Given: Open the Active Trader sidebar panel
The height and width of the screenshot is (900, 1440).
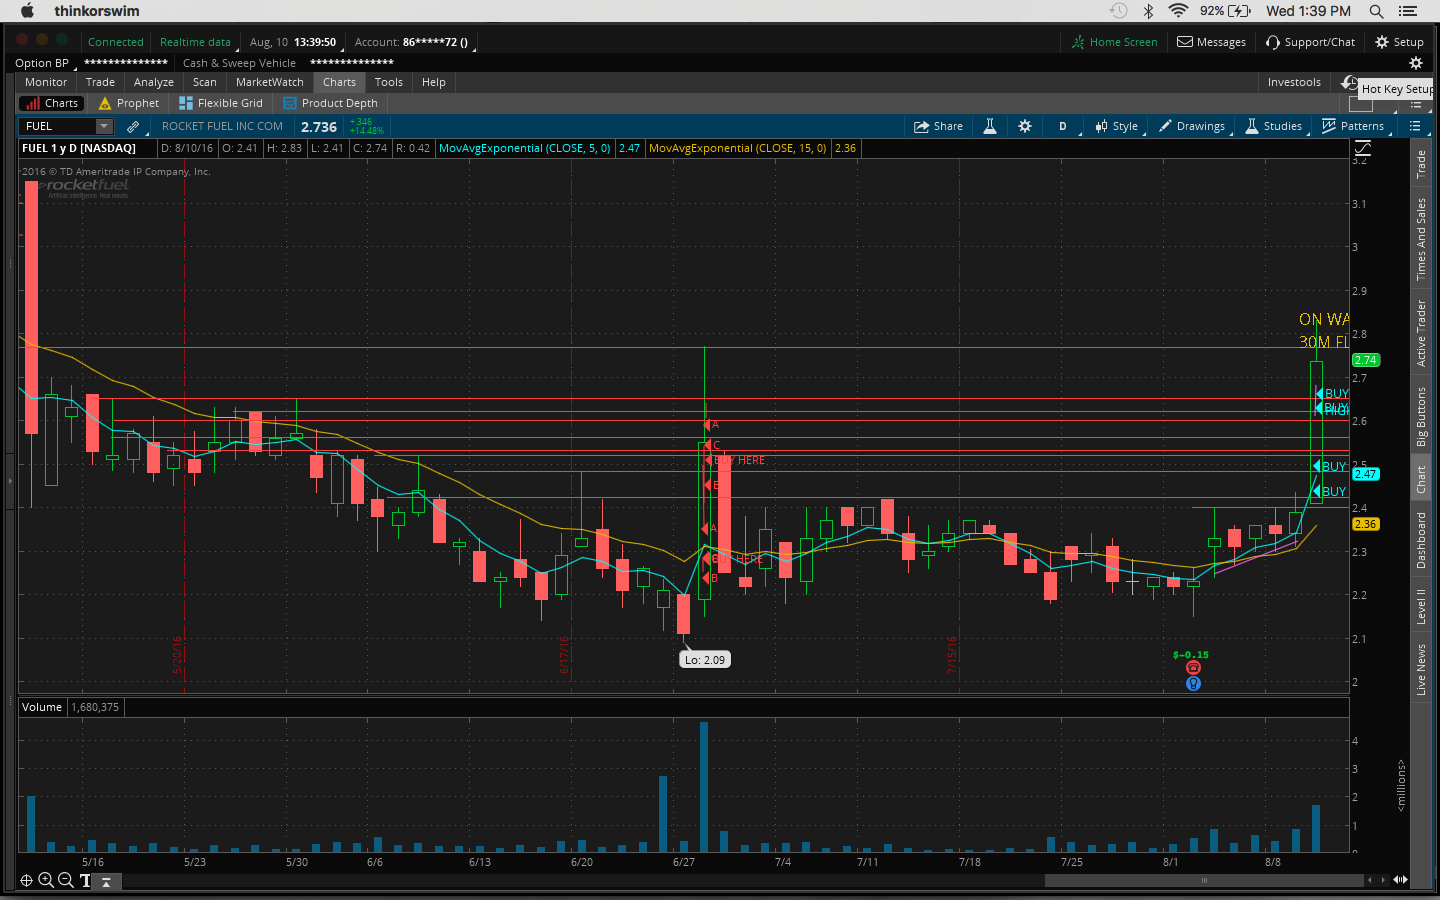Looking at the screenshot, I should (x=1421, y=333).
